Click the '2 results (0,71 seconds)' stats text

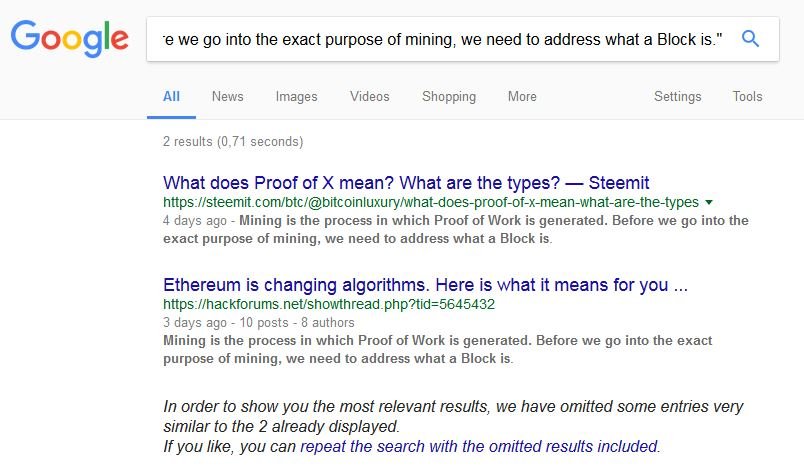point(233,142)
